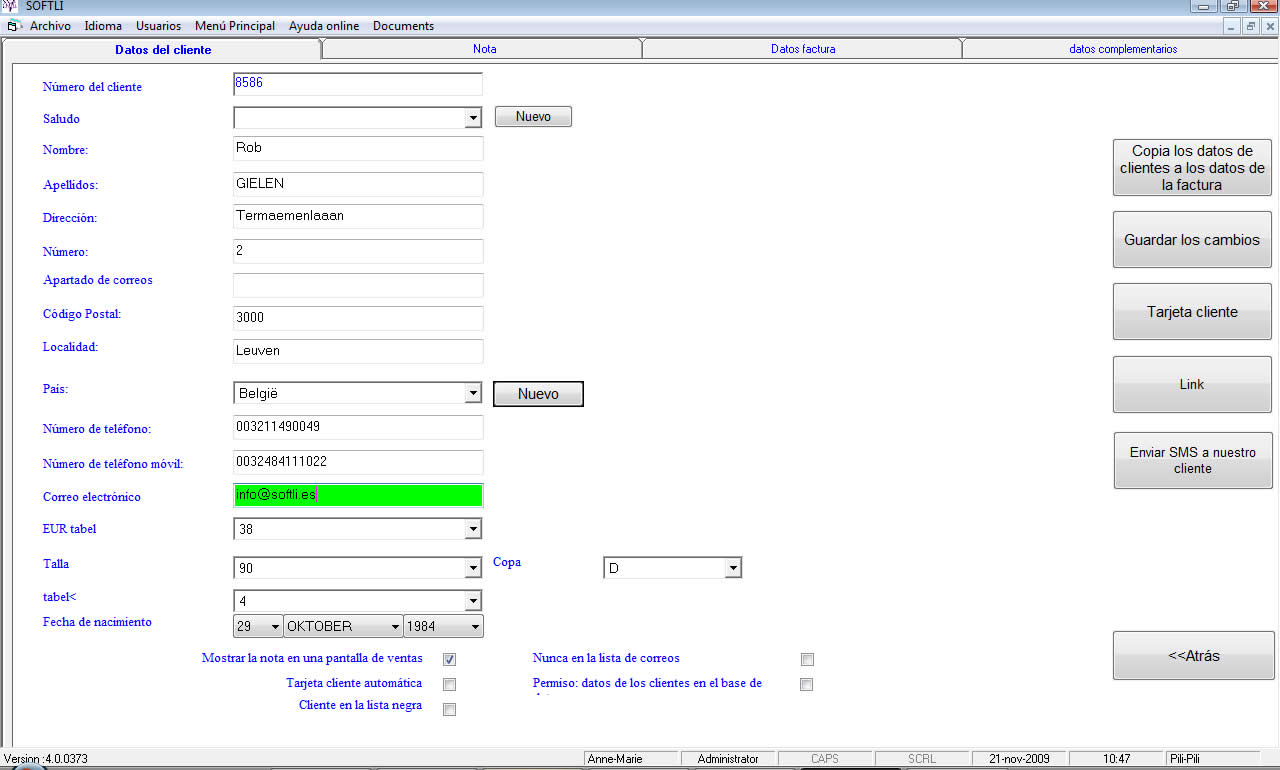
Task: Switch to the Nota tab
Action: pyautogui.click(x=484, y=49)
